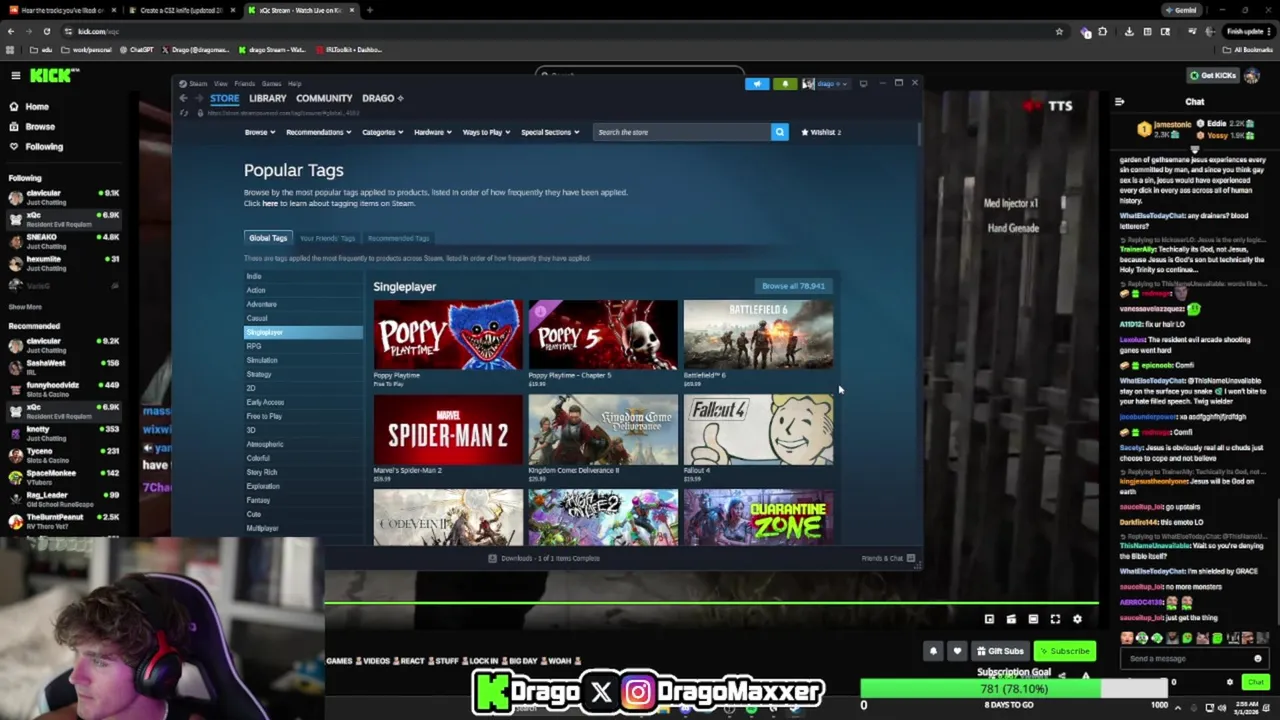Reload the Chrome browser page

tap(46, 31)
